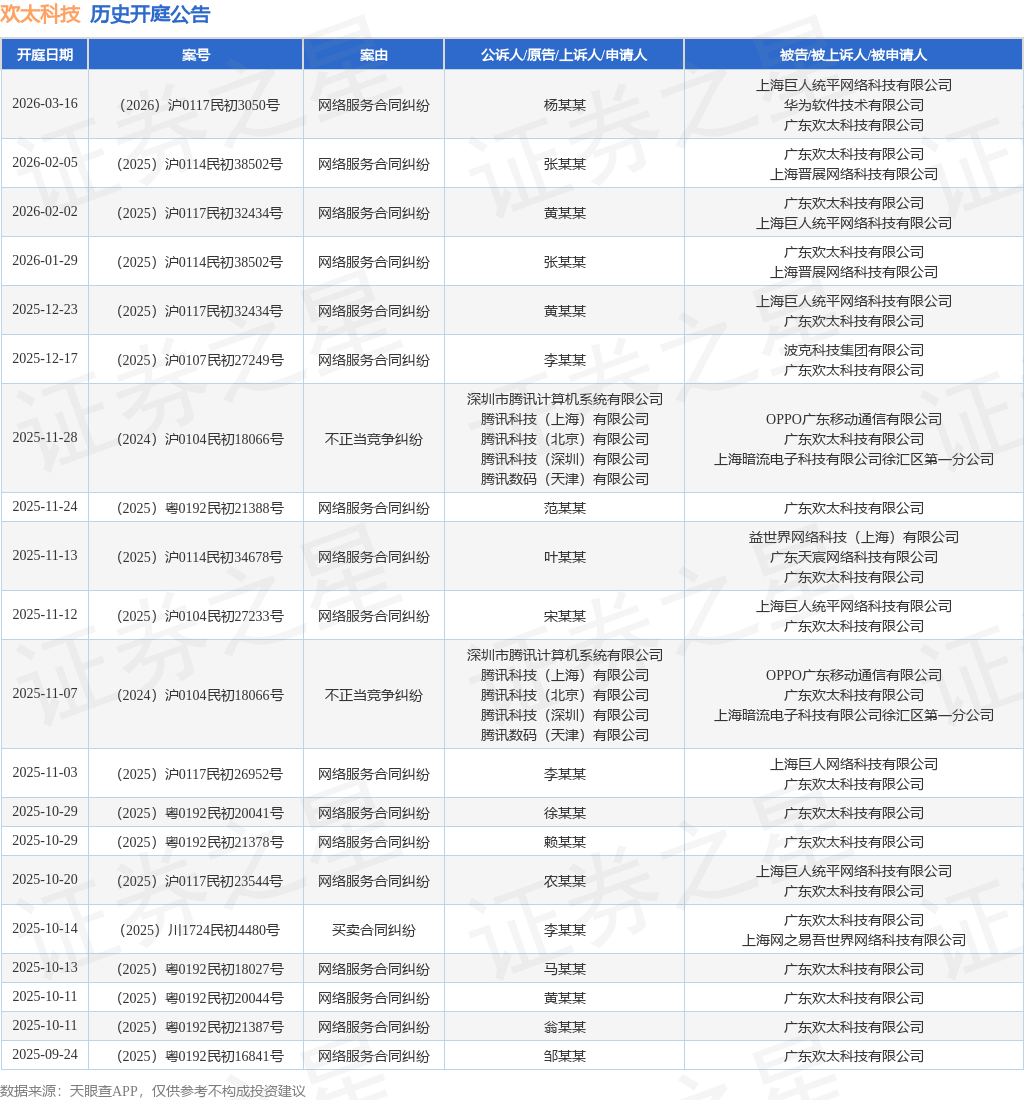Screen dimensions: 1024x1100
Task: Click the date 2025-10-20
Action: [45, 880]
